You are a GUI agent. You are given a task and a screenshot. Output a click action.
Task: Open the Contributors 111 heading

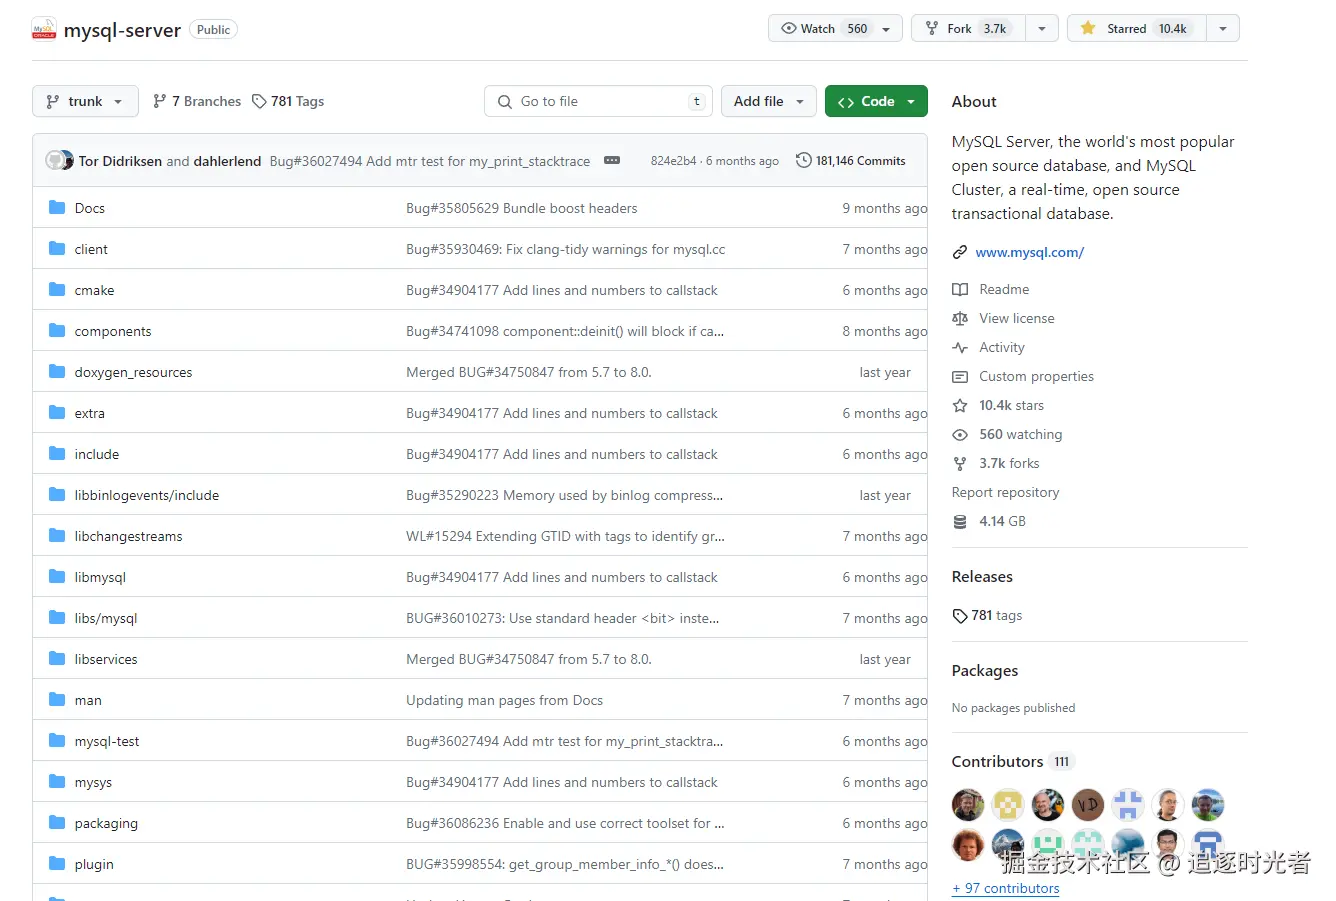1012,761
